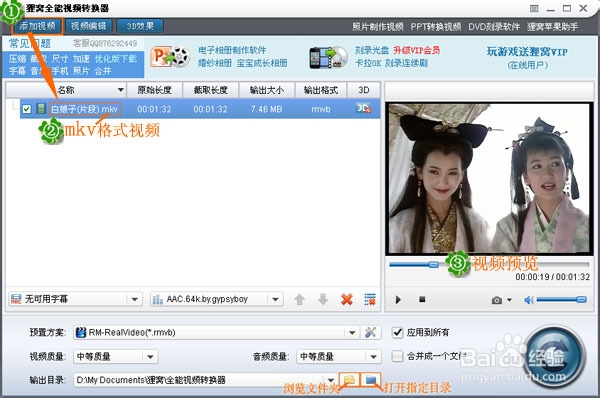Screen dimensions: 600x398
Task: Click the rmvb output format cell
Action: coord(321,109)
